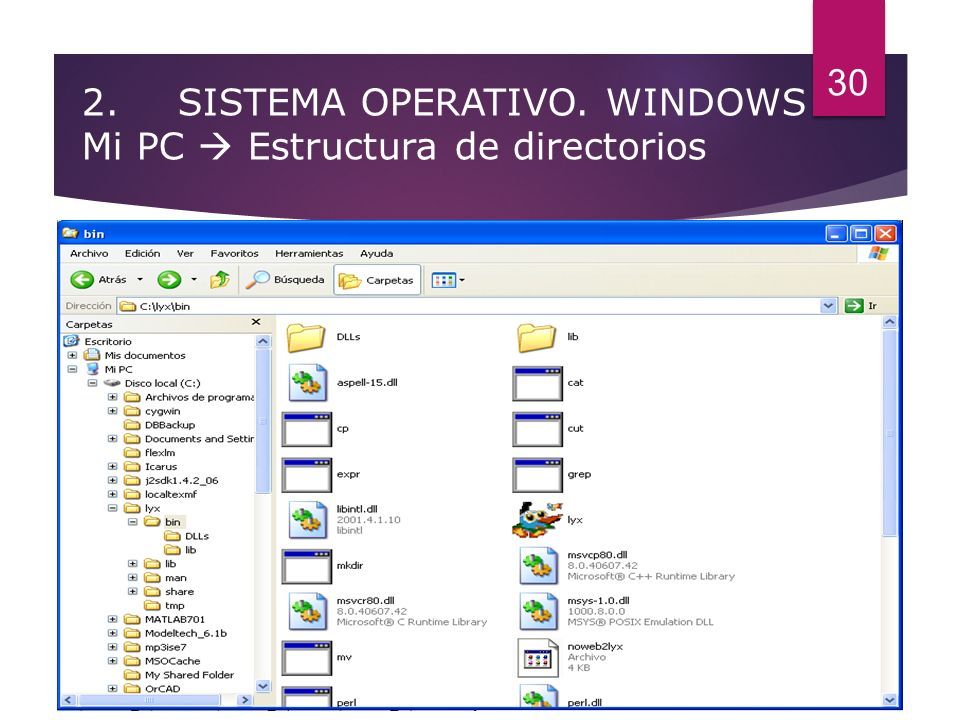Screen dimensions: 960x720
Task: Expand the share folder node
Action: tap(133, 592)
